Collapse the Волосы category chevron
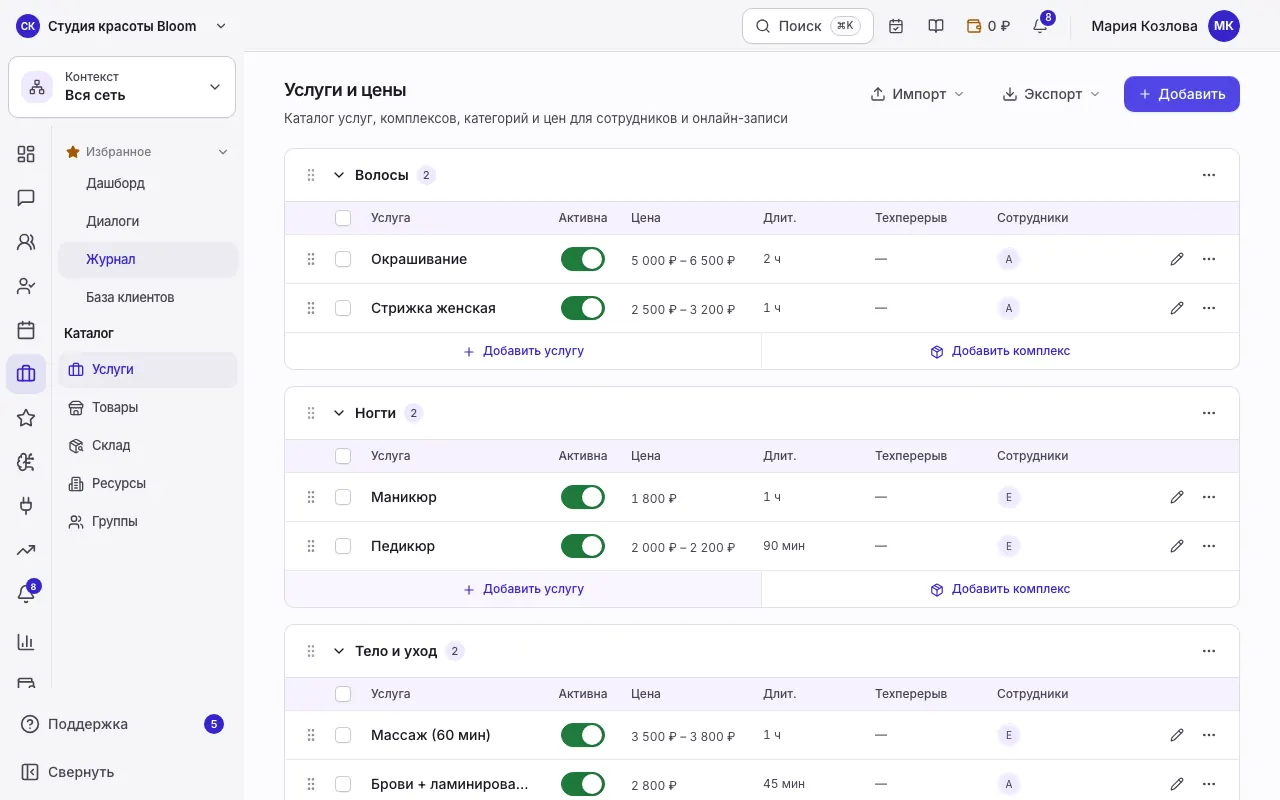This screenshot has height=800, width=1280. (x=338, y=175)
